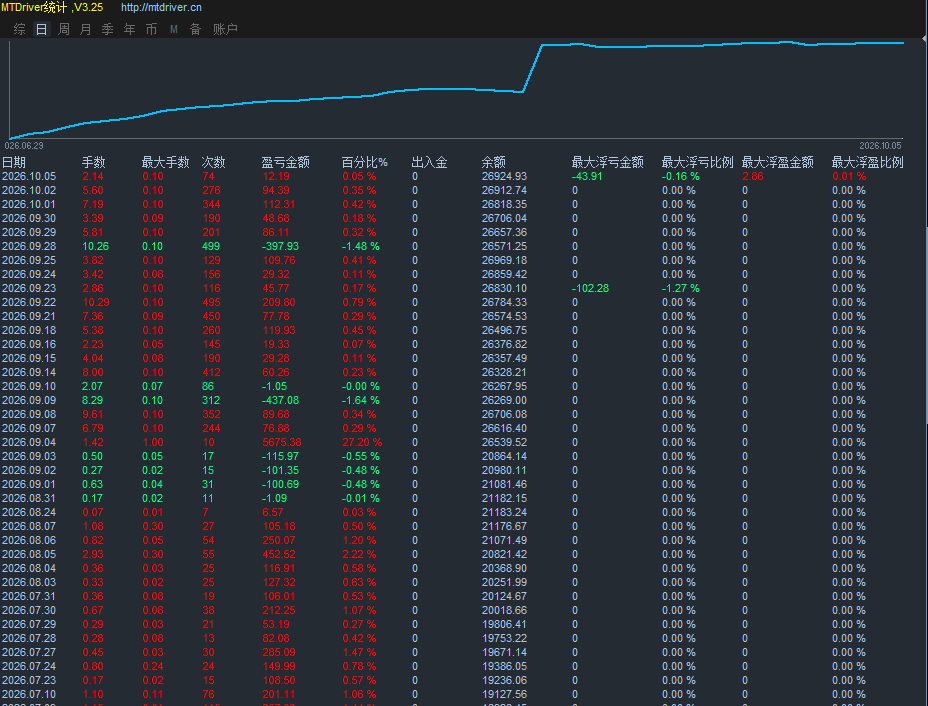928x706 pixels.
Task: Click the 最大浮亏比例 column header
Action: pos(698,162)
